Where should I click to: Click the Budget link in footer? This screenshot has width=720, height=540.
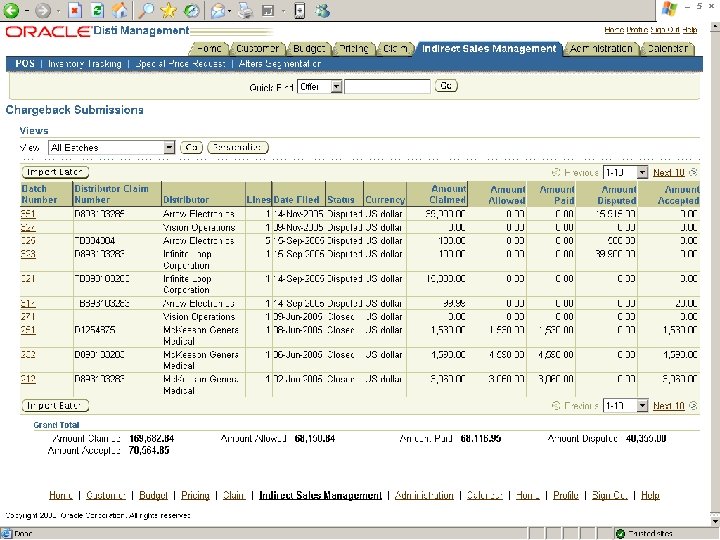(153, 495)
